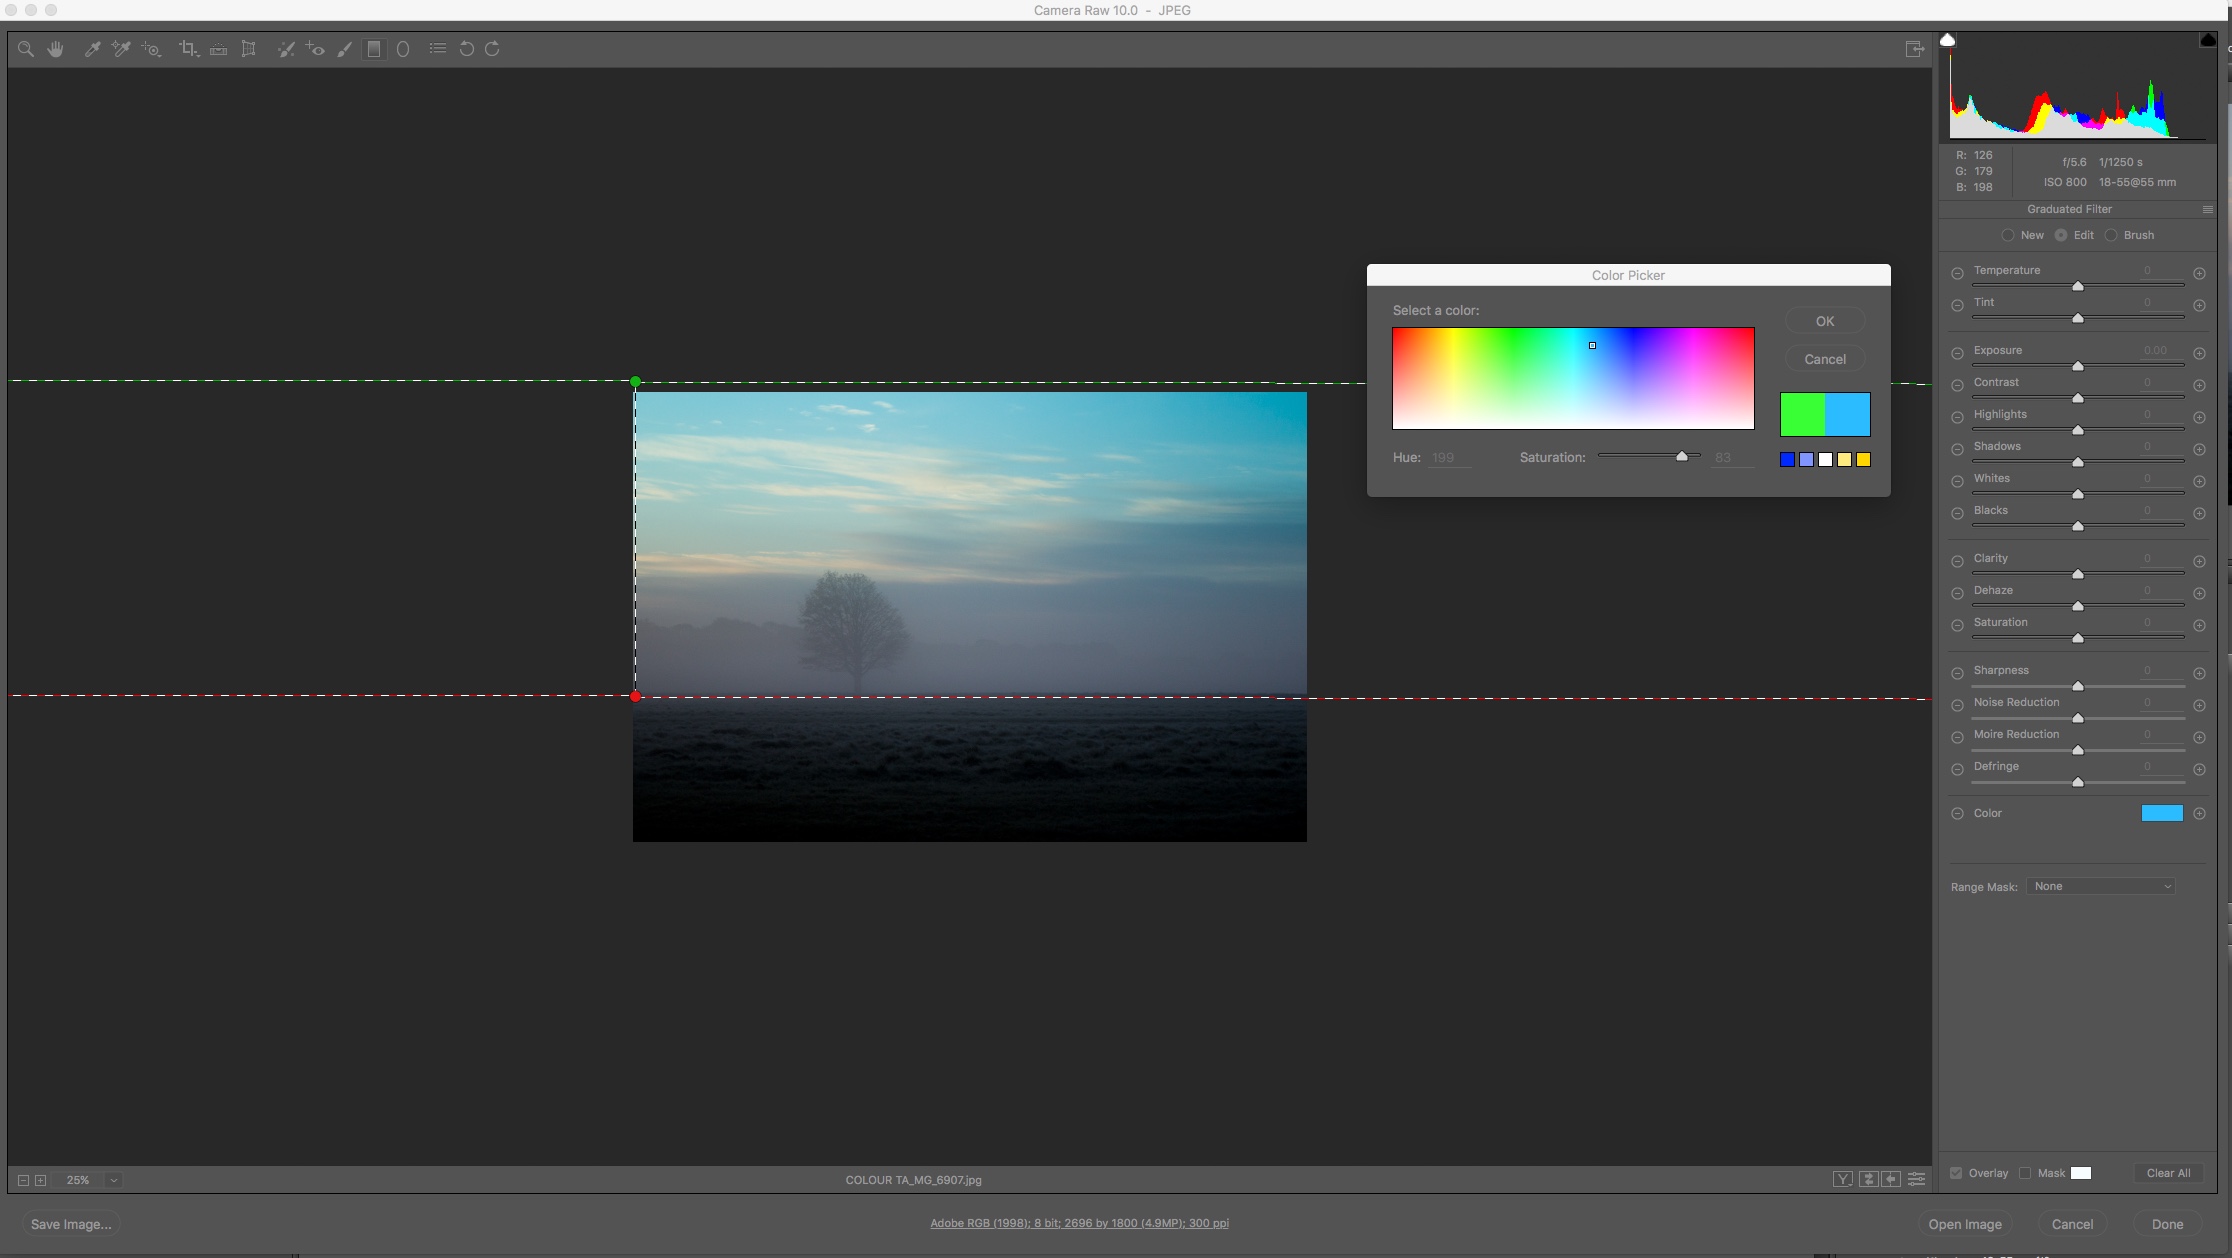The image size is (2232, 1258).
Task: Select the Spot Removal brush tool
Action: pos(286,49)
